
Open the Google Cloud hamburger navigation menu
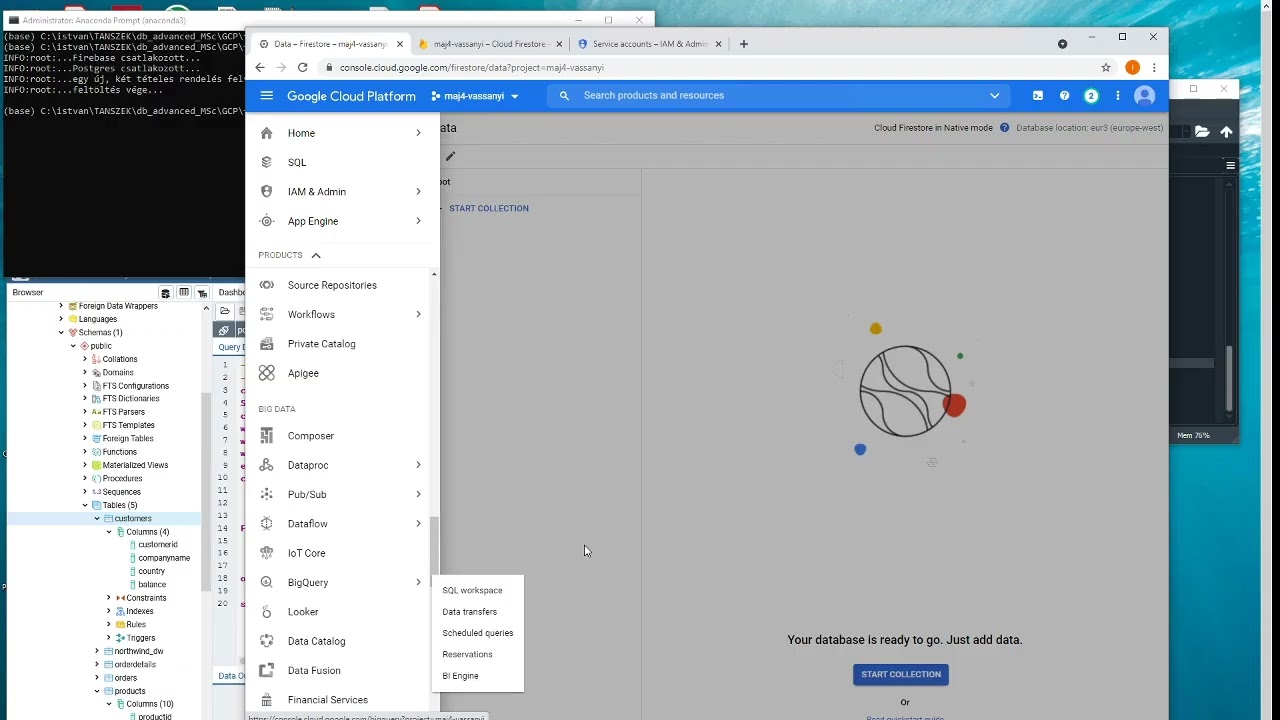[266, 96]
